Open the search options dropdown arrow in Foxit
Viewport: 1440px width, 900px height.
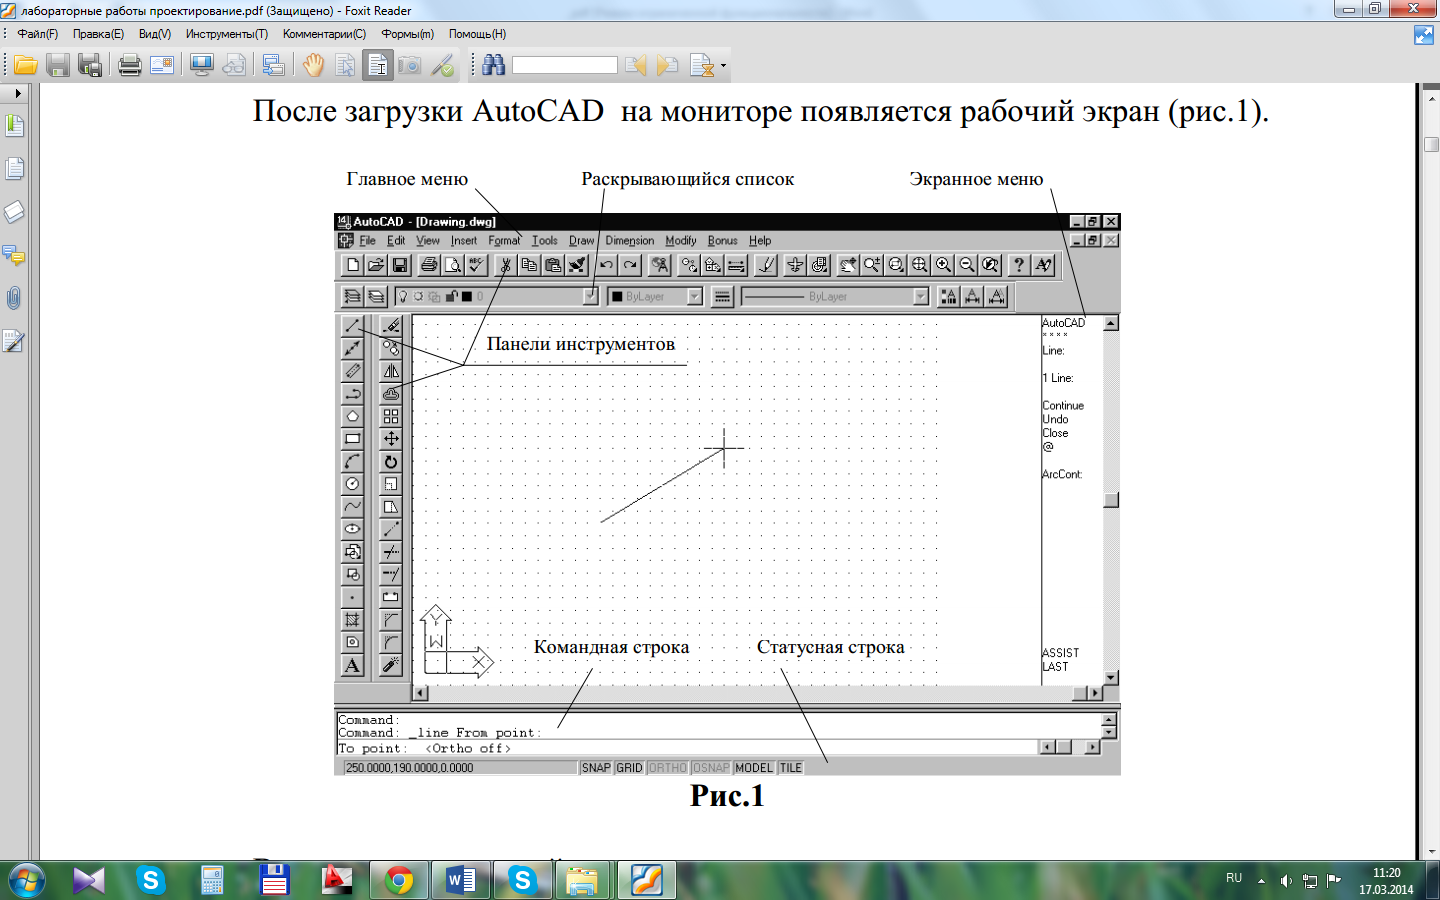pyautogui.click(x=723, y=66)
